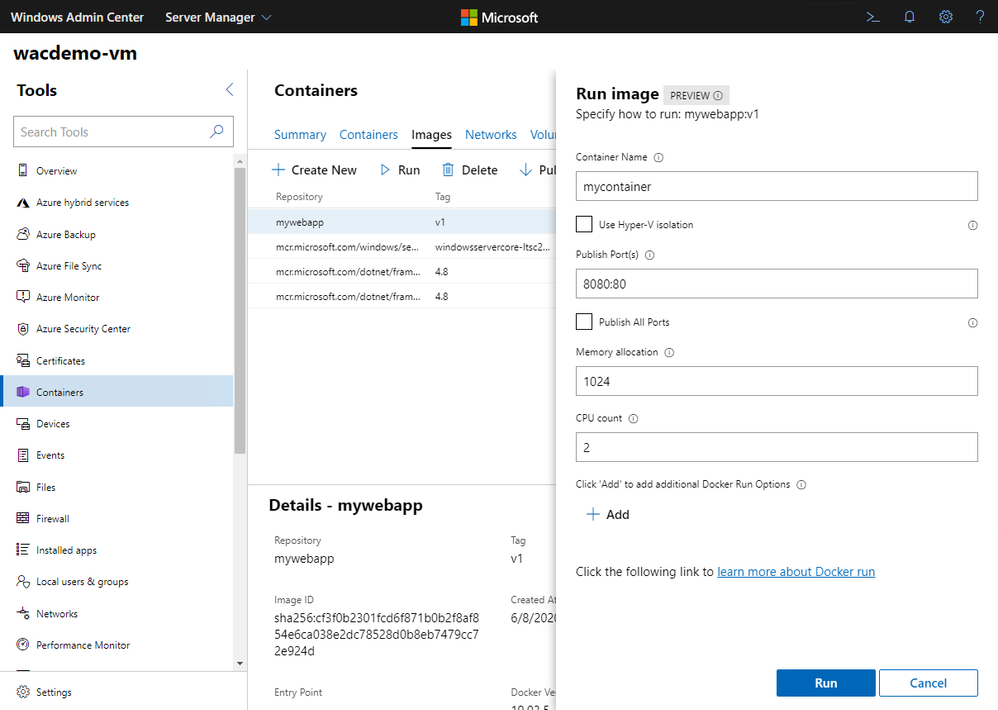Select the Images tab
The width and height of the screenshot is (998, 710).
(432, 135)
